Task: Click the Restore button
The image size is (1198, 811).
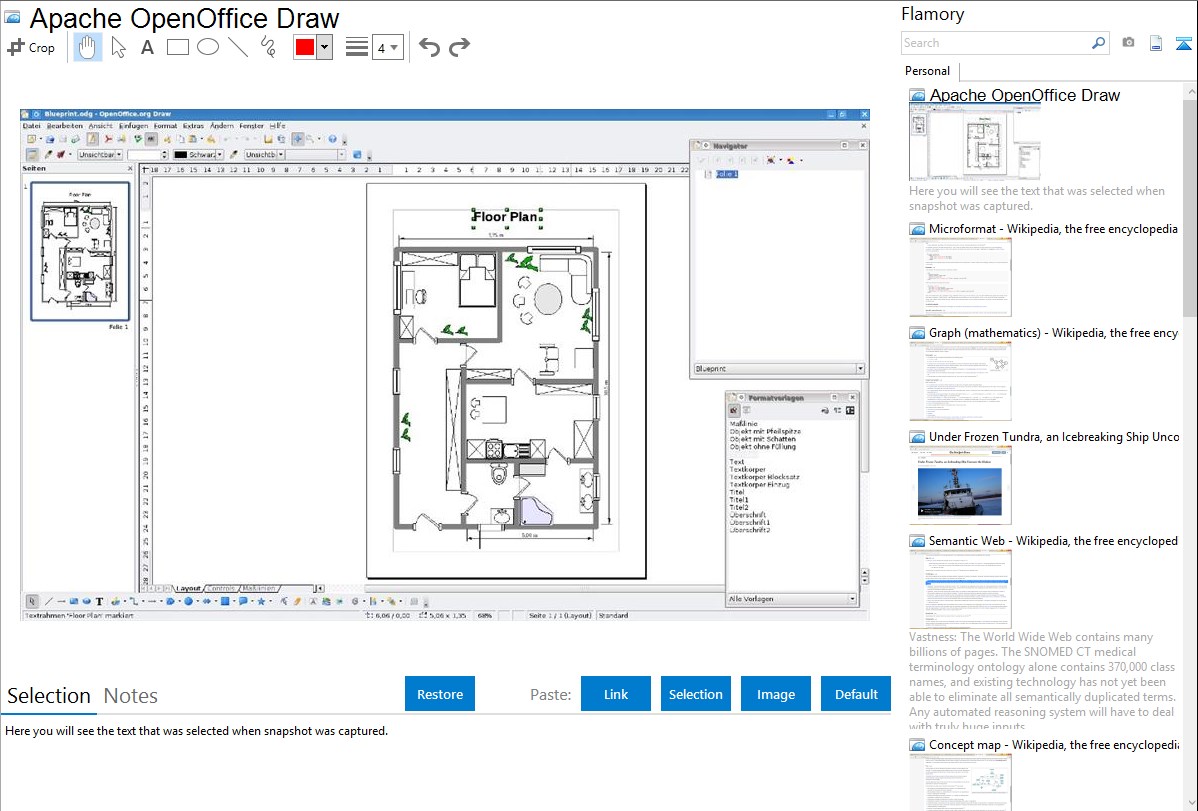Action: [439, 694]
